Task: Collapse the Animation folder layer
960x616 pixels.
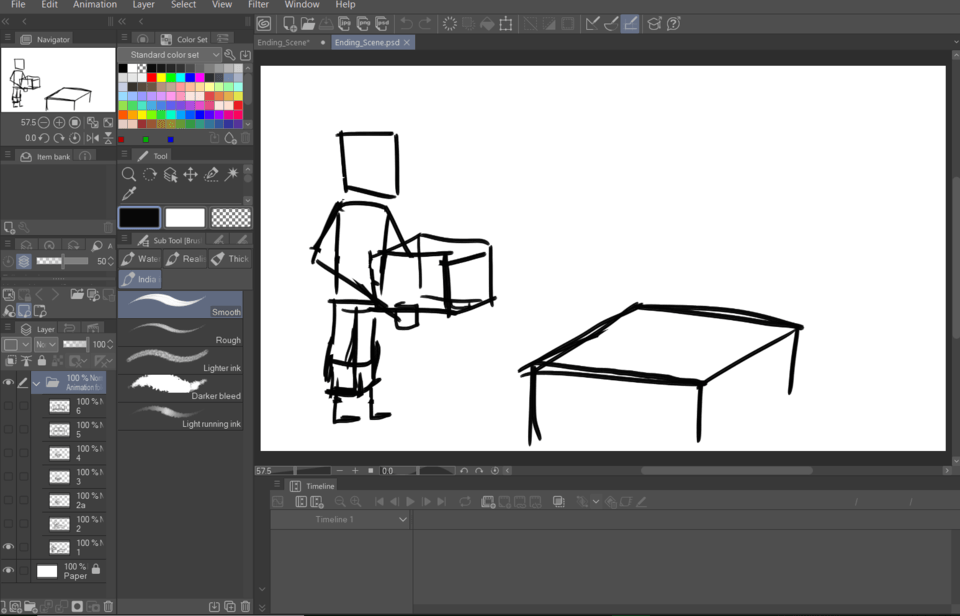Action: (37, 383)
